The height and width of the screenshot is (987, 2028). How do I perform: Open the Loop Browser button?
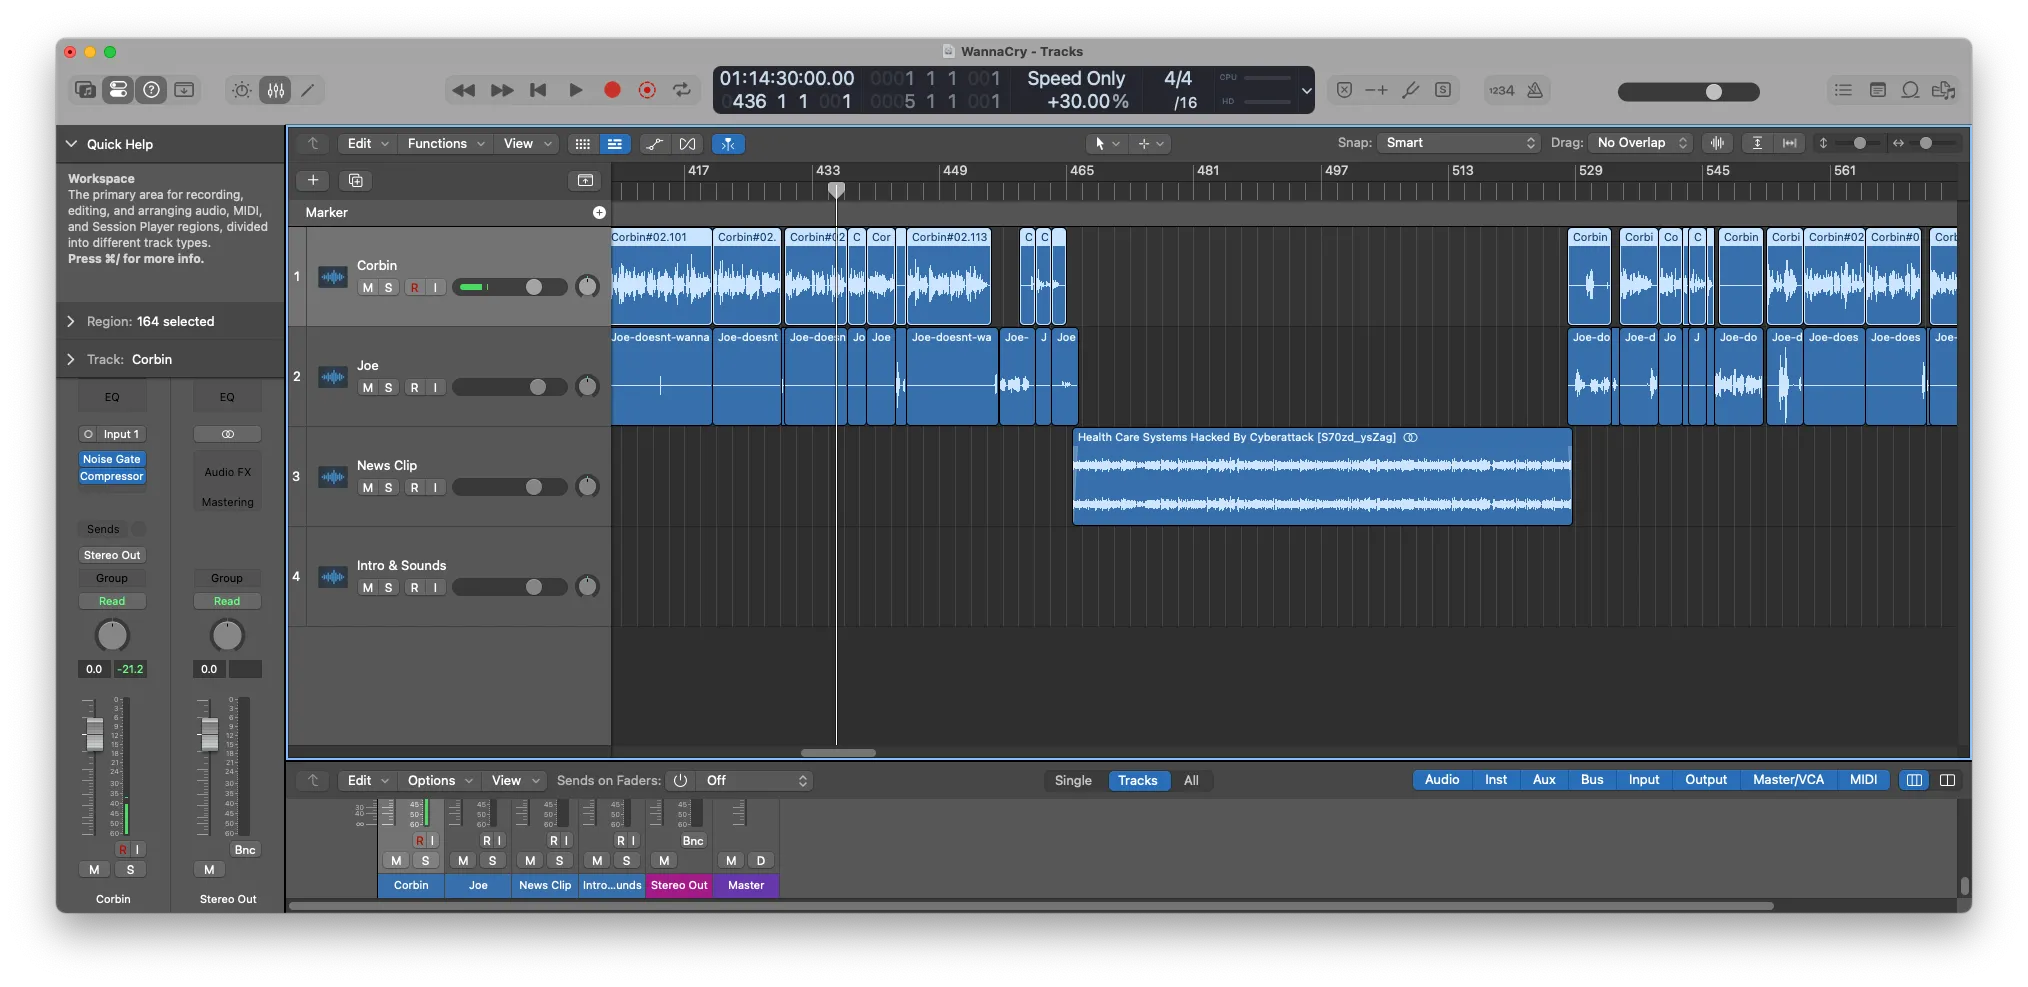pos(1910,90)
